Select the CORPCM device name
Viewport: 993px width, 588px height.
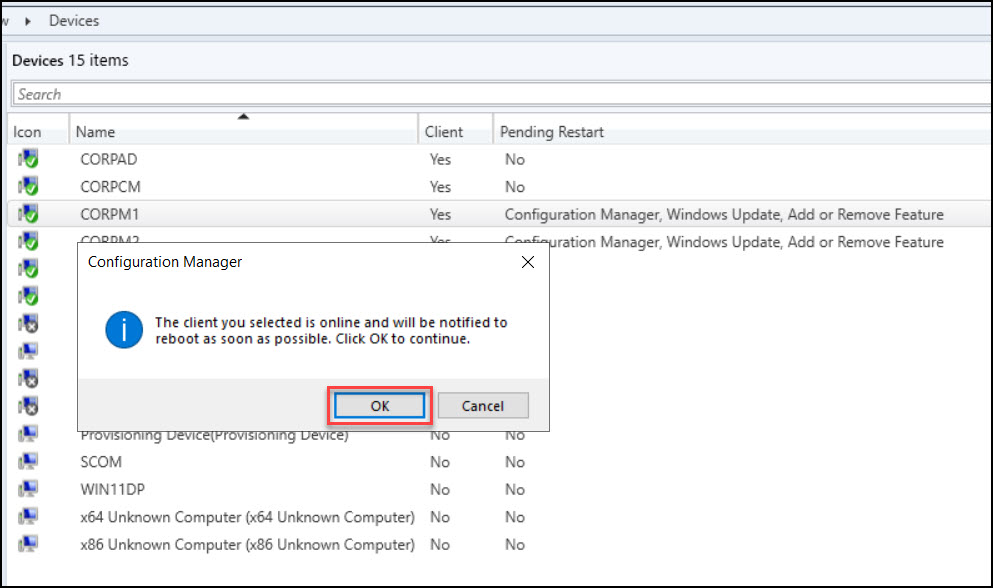pos(110,187)
